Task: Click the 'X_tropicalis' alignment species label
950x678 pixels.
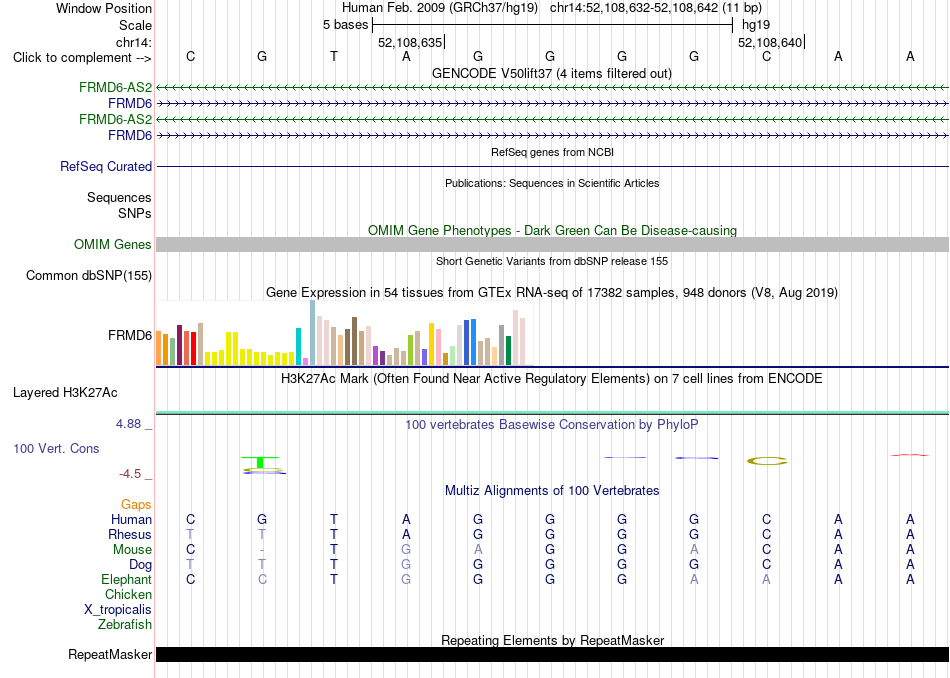Action: (x=118, y=610)
